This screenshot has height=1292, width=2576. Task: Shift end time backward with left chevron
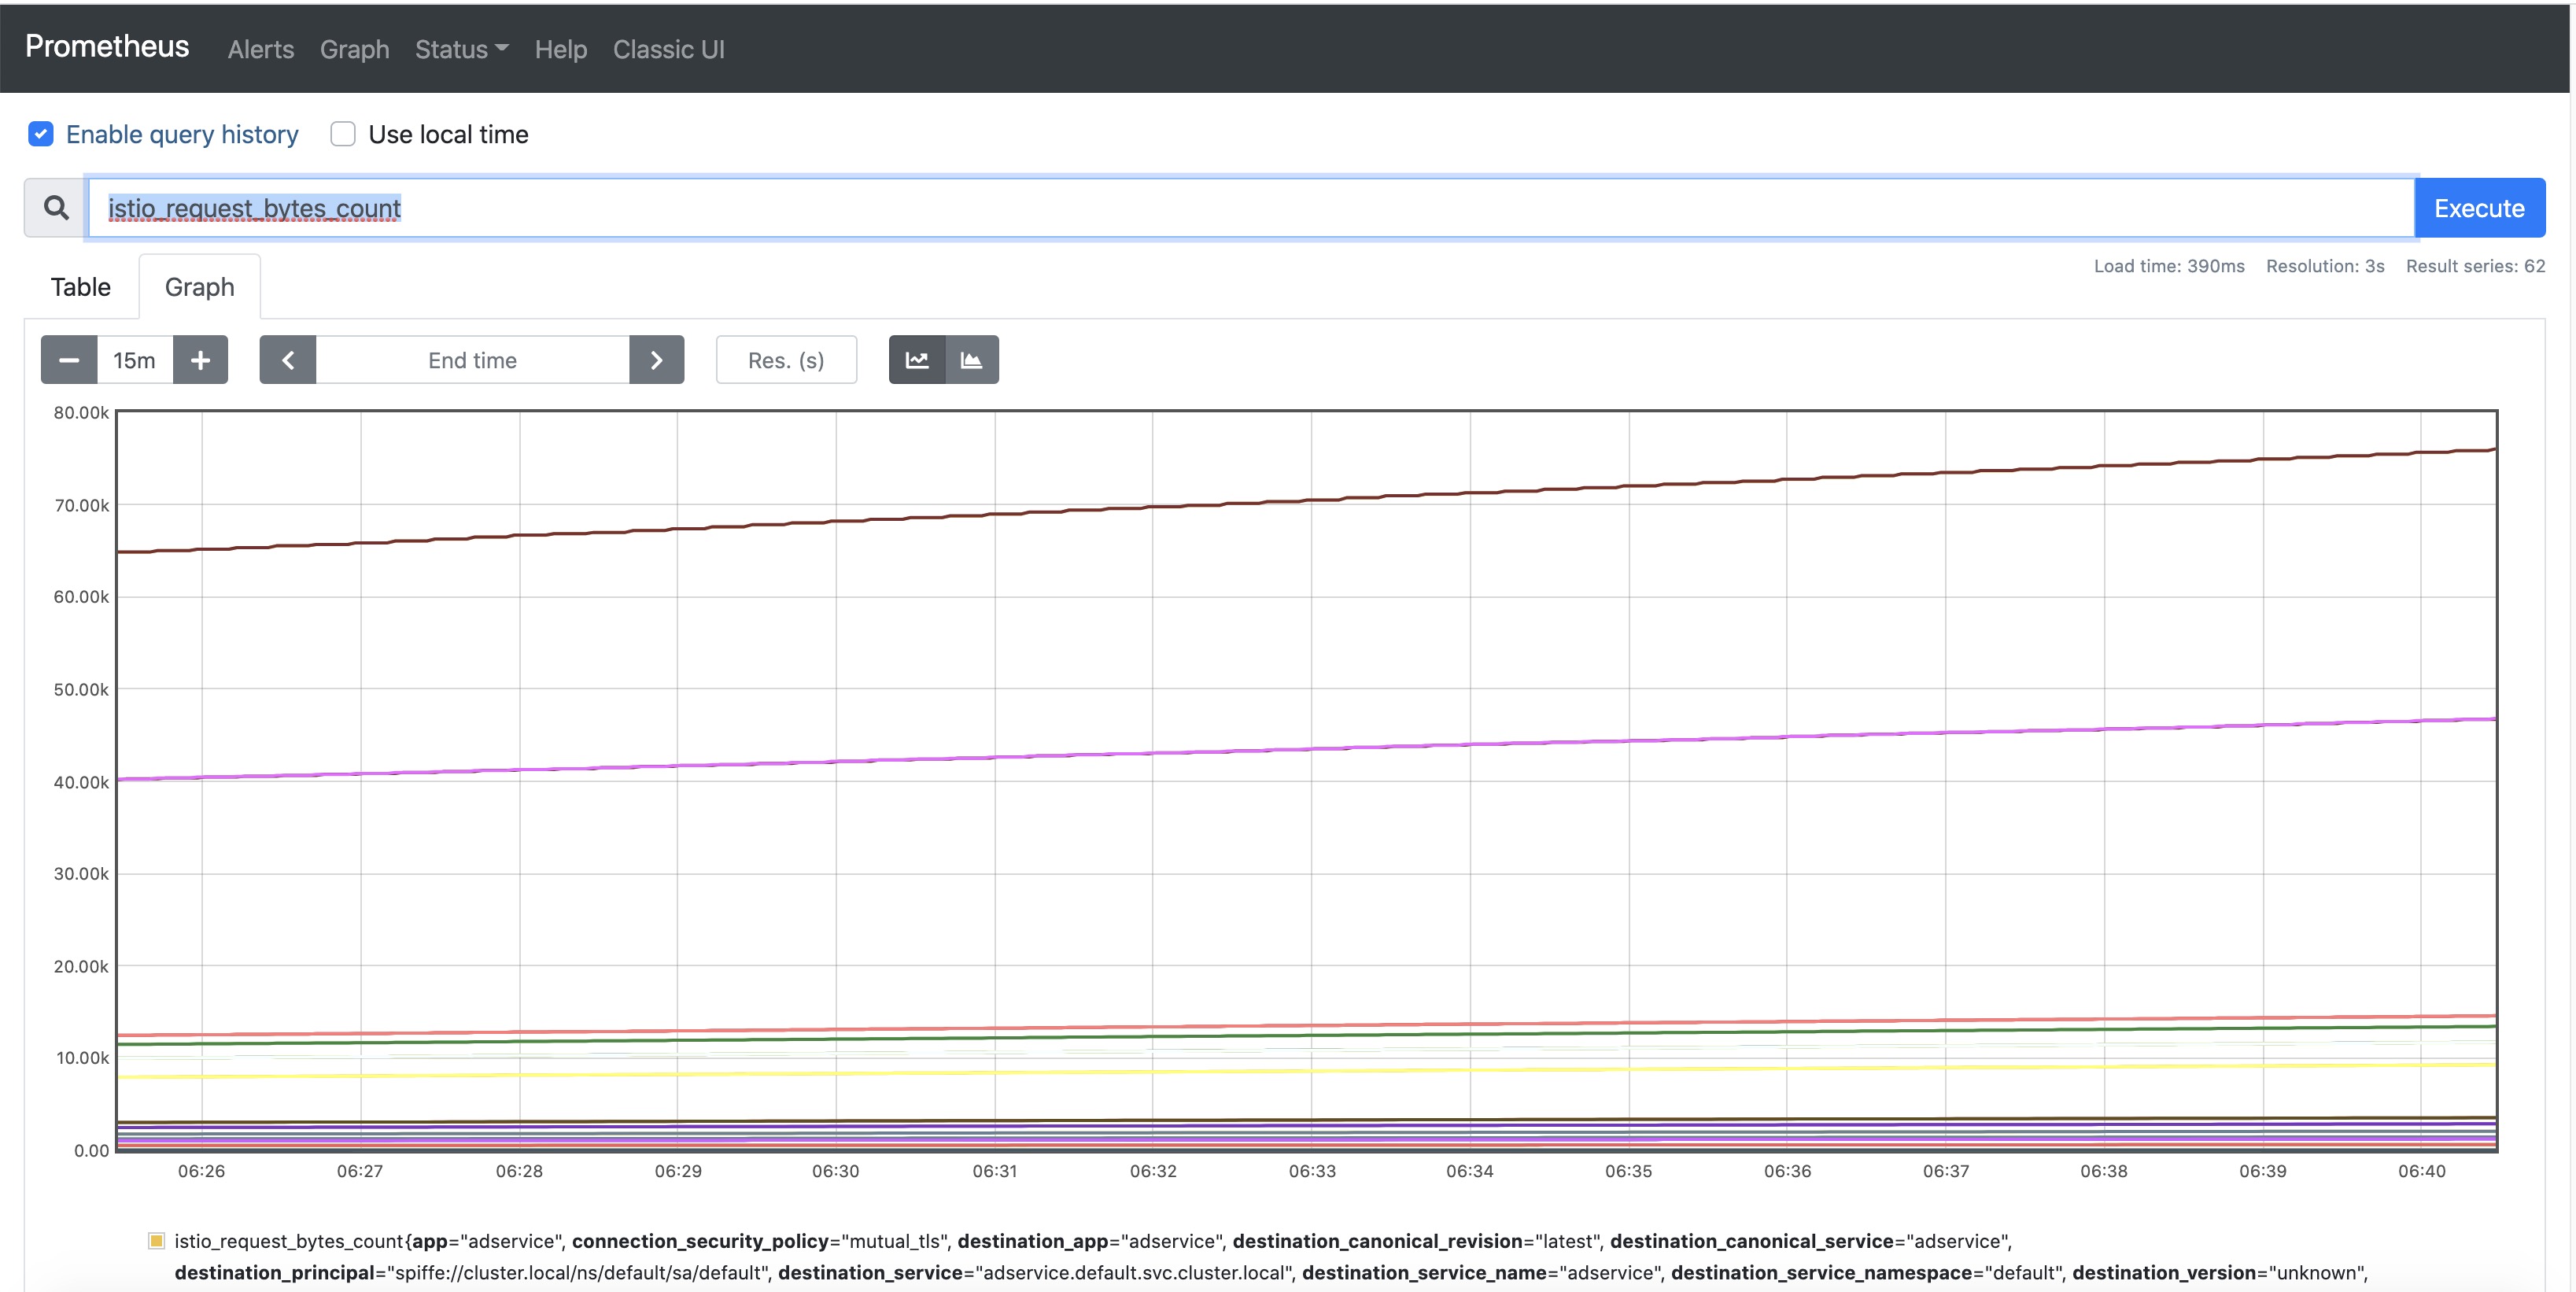point(288,360)
